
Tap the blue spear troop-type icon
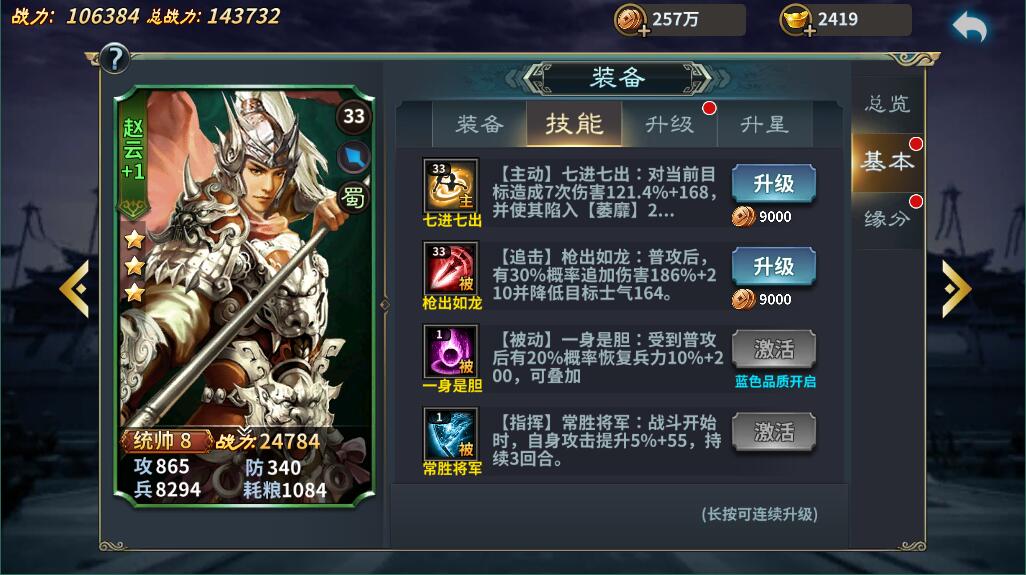(x=353, y=158)
